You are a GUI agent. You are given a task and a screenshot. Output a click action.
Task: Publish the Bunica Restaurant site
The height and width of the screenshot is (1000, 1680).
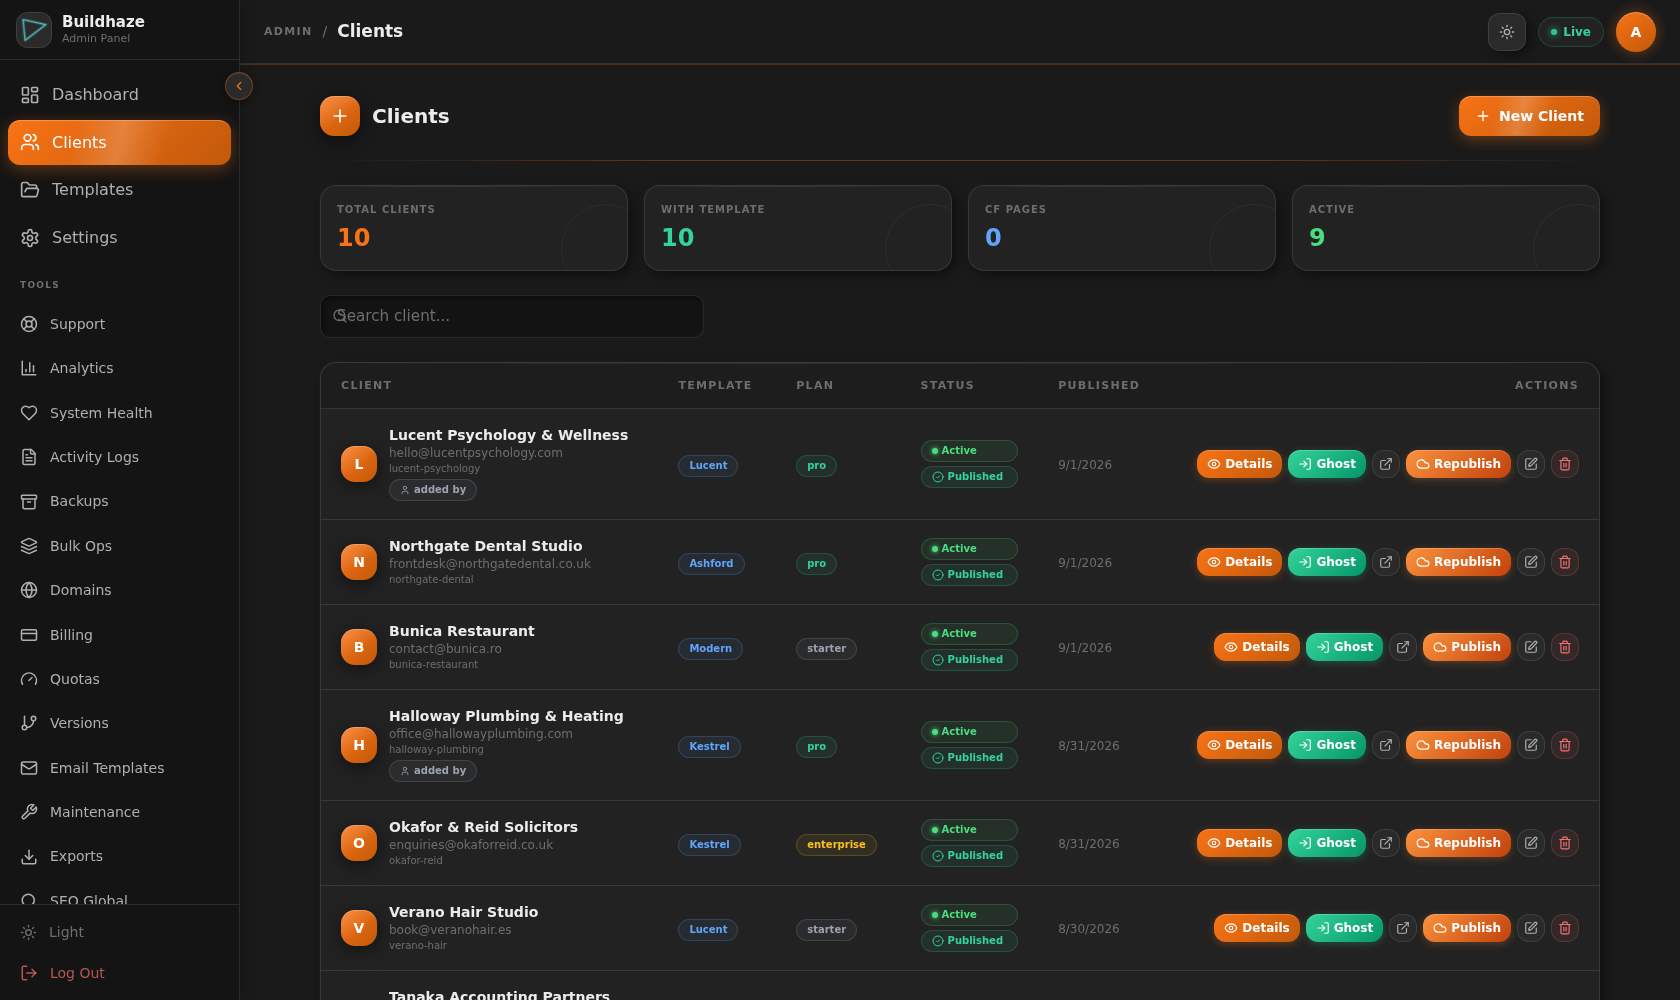[x=1467, y=647]
